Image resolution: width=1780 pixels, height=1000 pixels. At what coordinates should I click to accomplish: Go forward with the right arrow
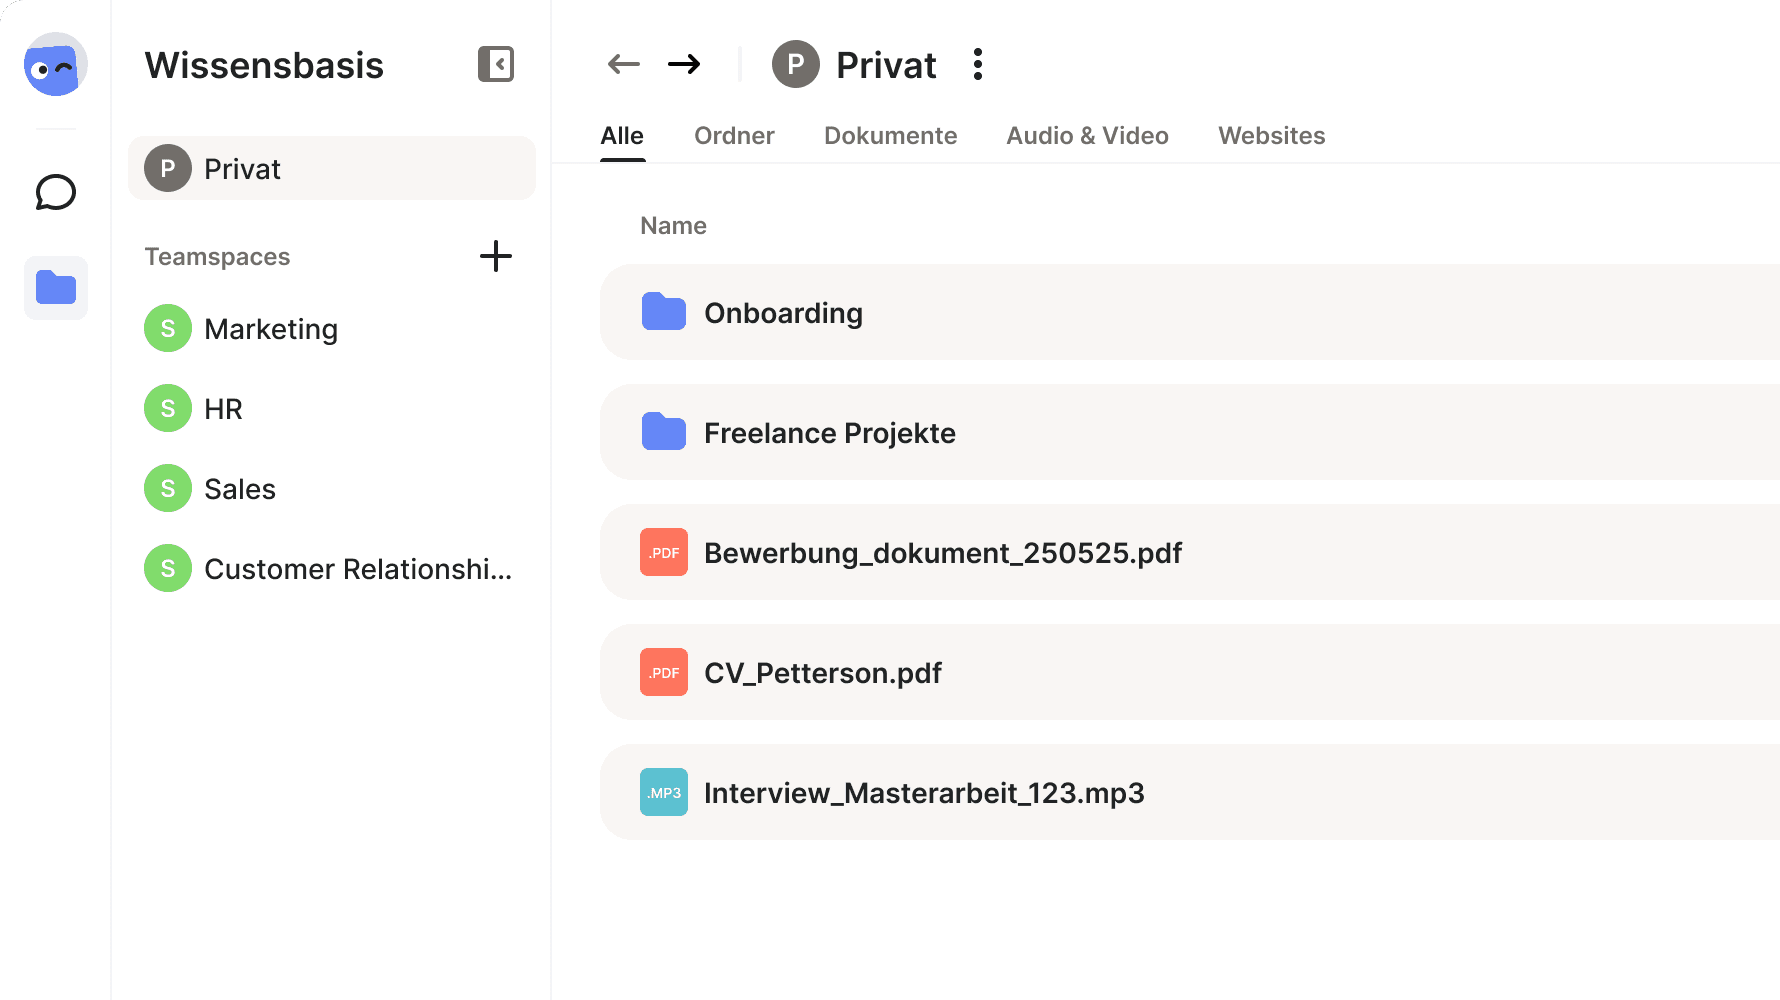coord(684,64)
